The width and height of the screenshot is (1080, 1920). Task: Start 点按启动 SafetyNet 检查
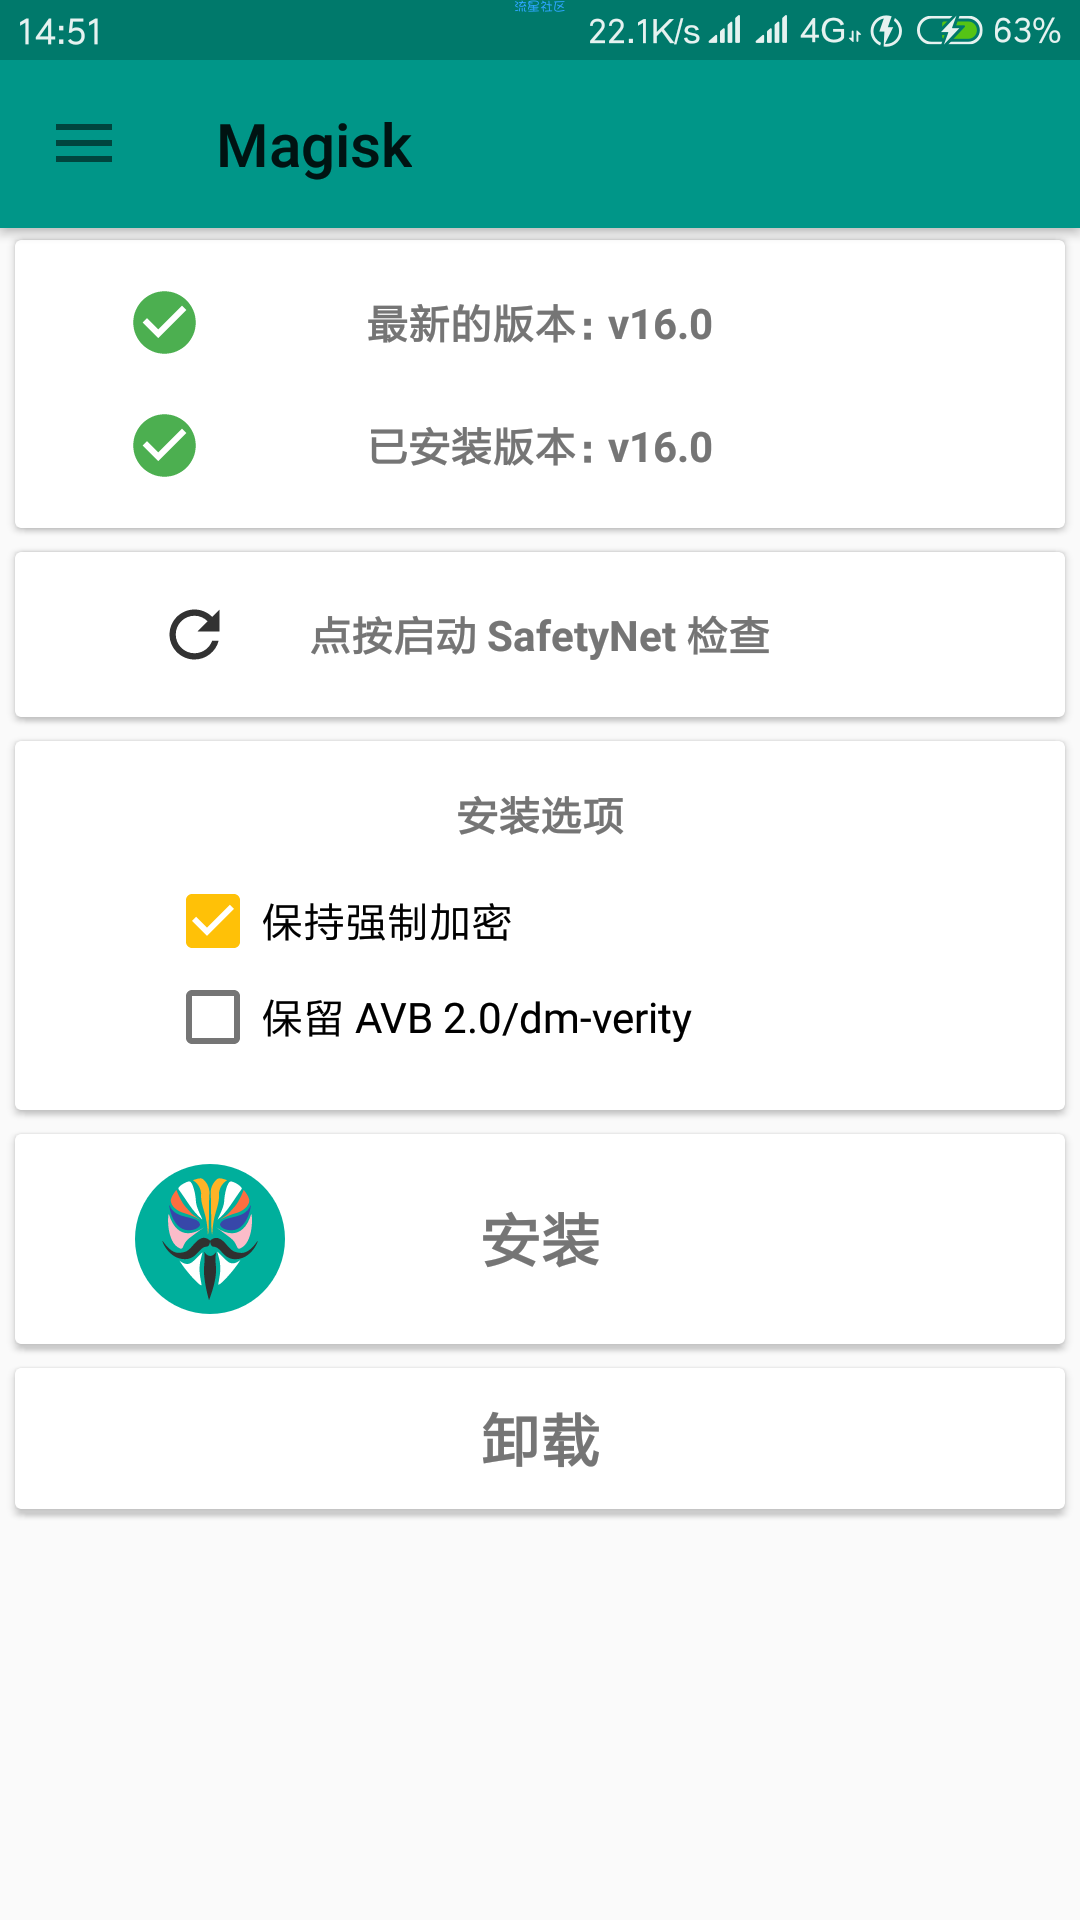click(x=540, y=635)
